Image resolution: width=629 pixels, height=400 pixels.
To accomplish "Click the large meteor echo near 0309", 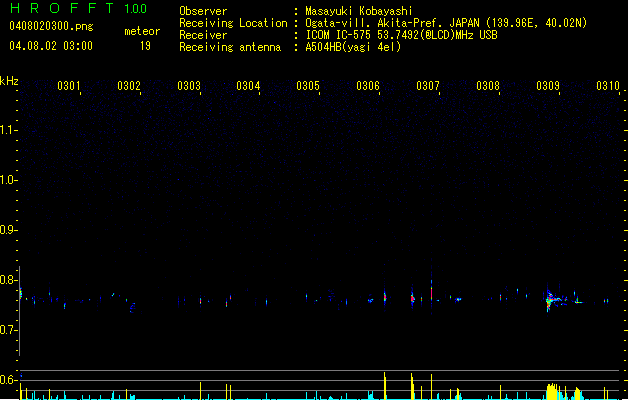I will pyautogui.click(x=556, y=299).
